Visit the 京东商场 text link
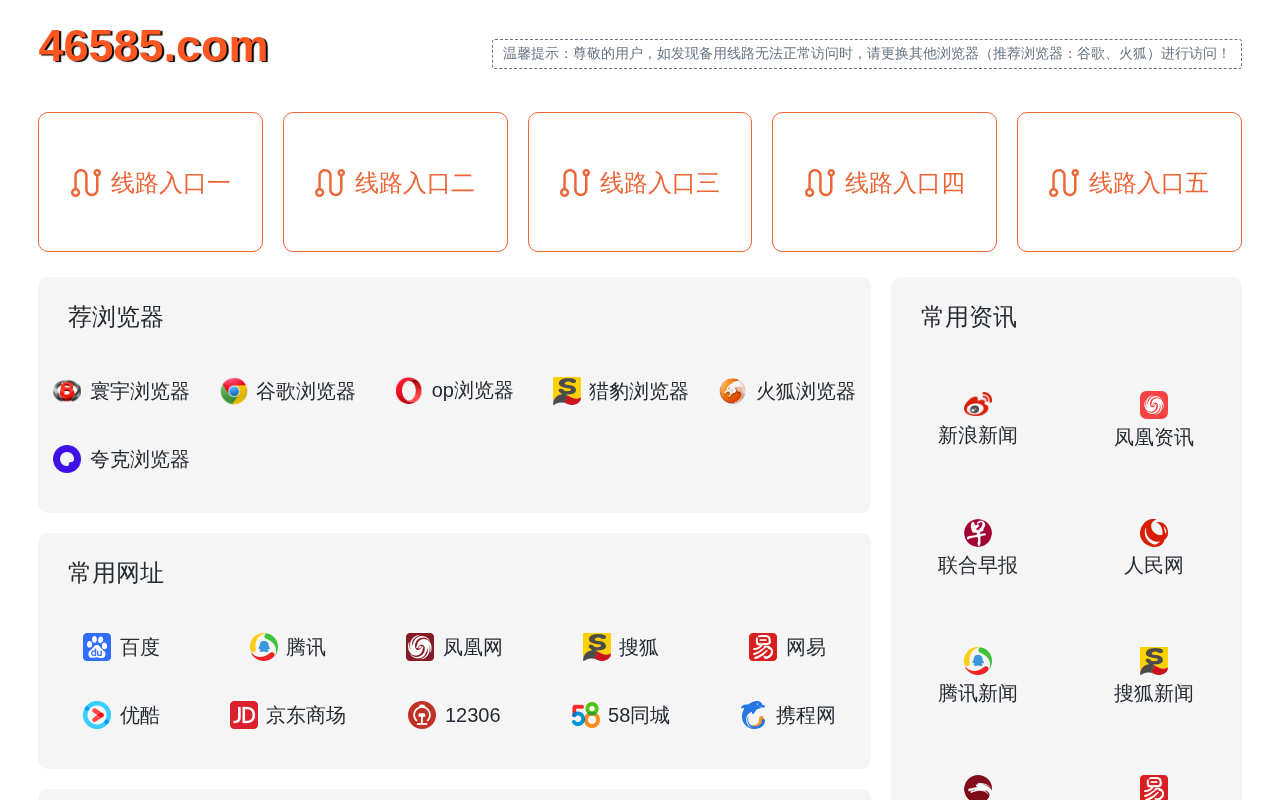This screenshot has width=1280, height=800. [x=306, y=715]
